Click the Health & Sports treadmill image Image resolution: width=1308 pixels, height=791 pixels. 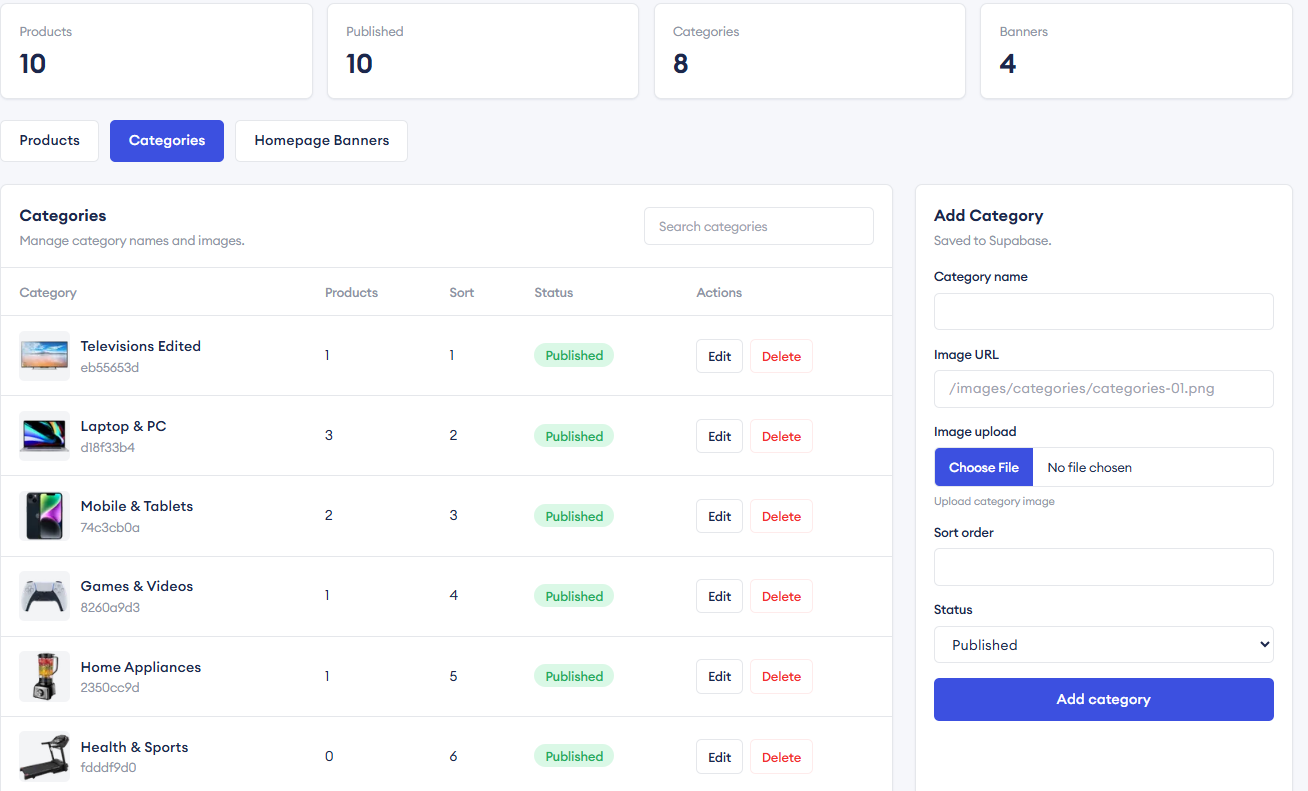click(44, 756)
